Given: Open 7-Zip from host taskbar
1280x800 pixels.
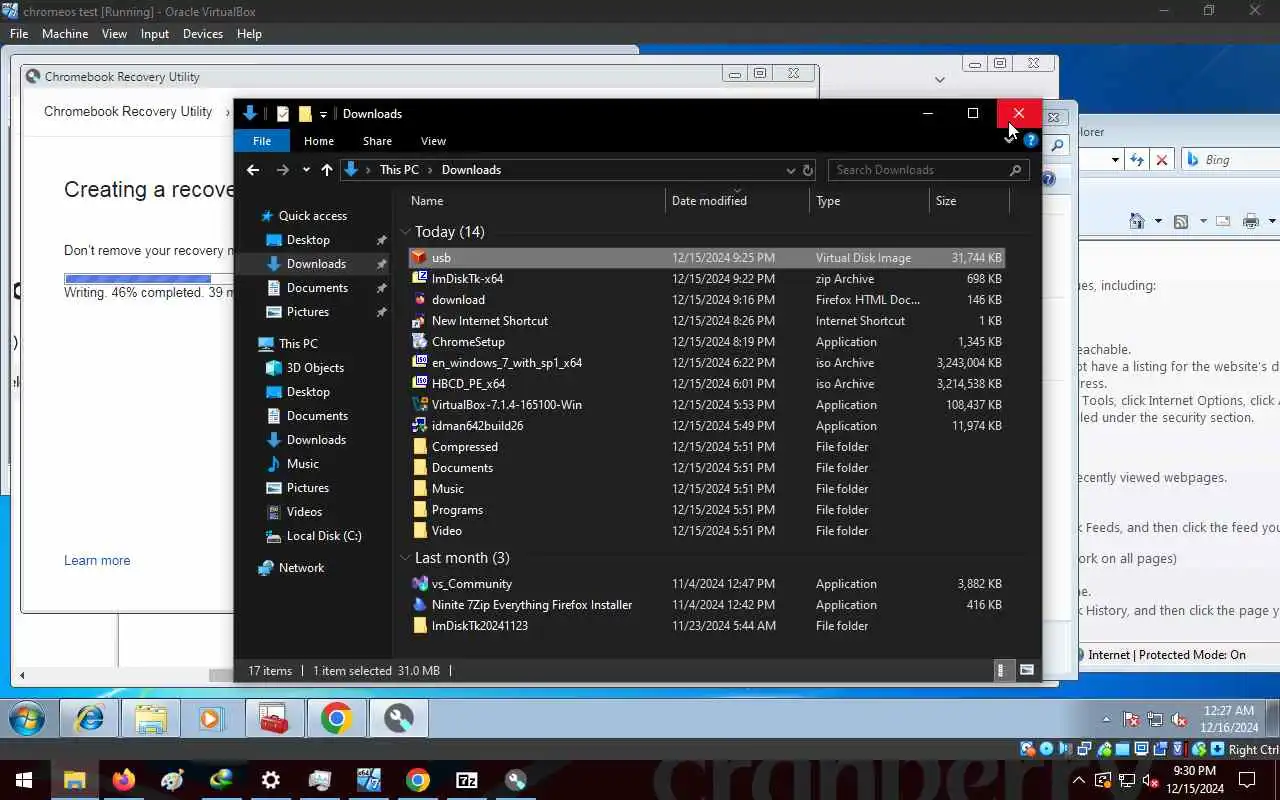Looking at the screenshot, I should pyautogui.click(x=467, y=780).
